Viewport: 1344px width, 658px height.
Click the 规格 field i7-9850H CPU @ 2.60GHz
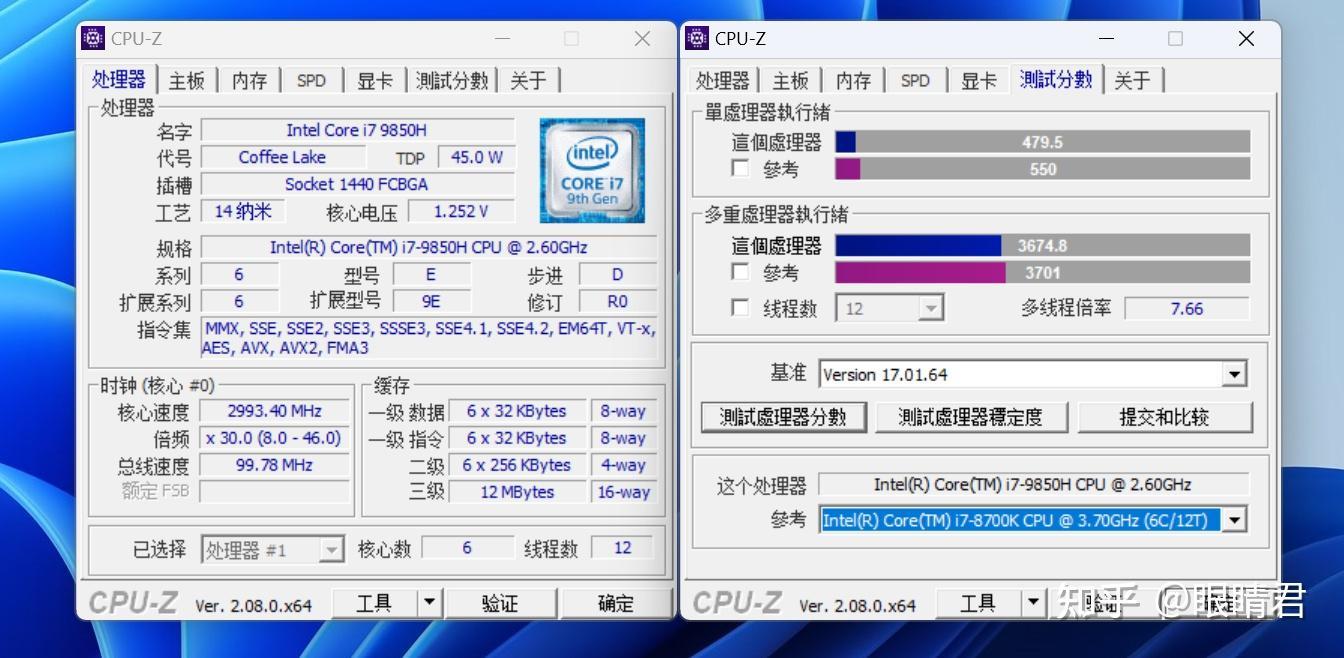coord(429,247)
